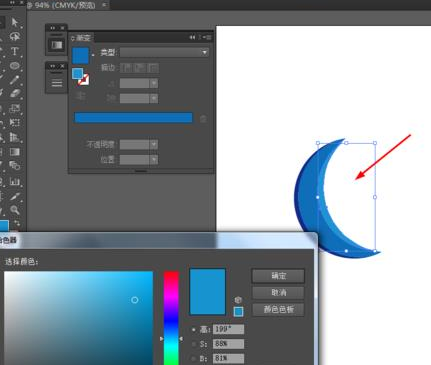Click the 取消 cancel button

pos(278,293)
